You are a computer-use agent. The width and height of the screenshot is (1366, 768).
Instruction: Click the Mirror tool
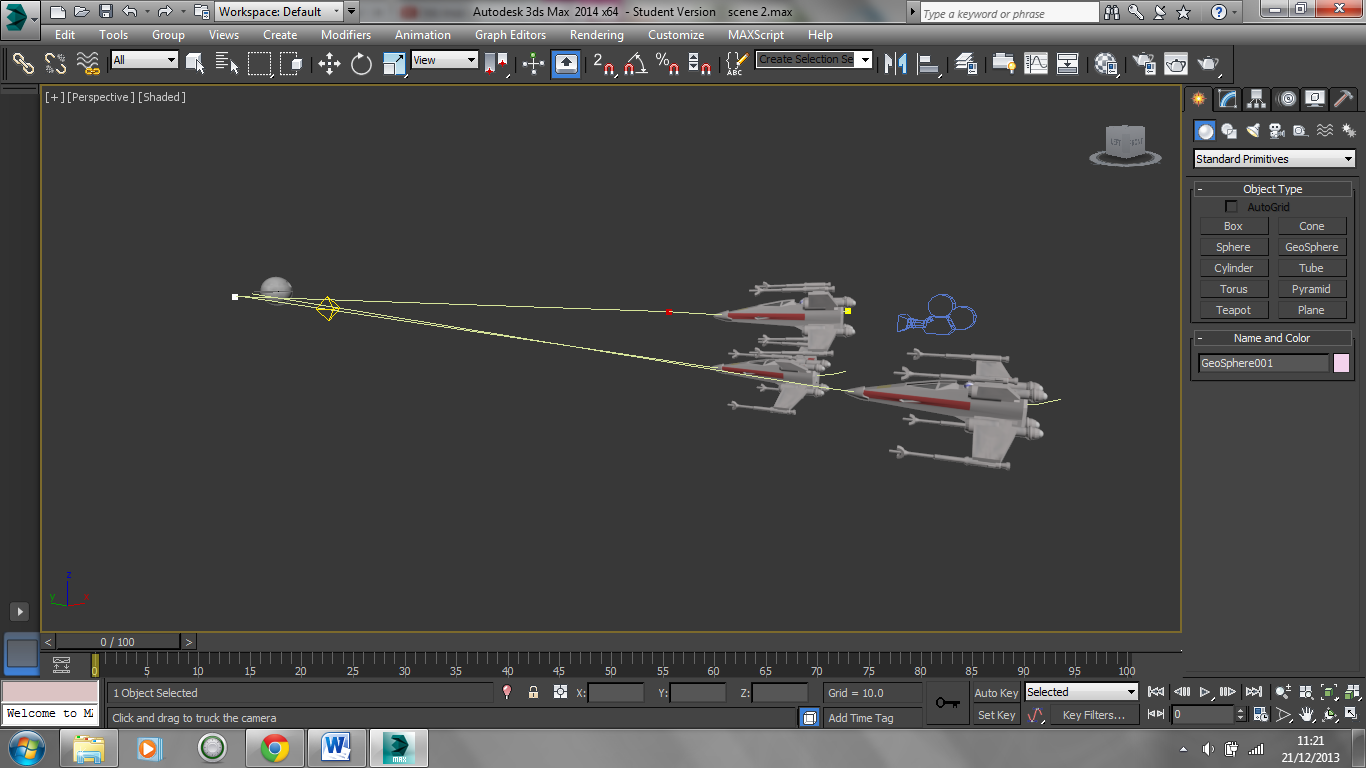tap(896, 63)
